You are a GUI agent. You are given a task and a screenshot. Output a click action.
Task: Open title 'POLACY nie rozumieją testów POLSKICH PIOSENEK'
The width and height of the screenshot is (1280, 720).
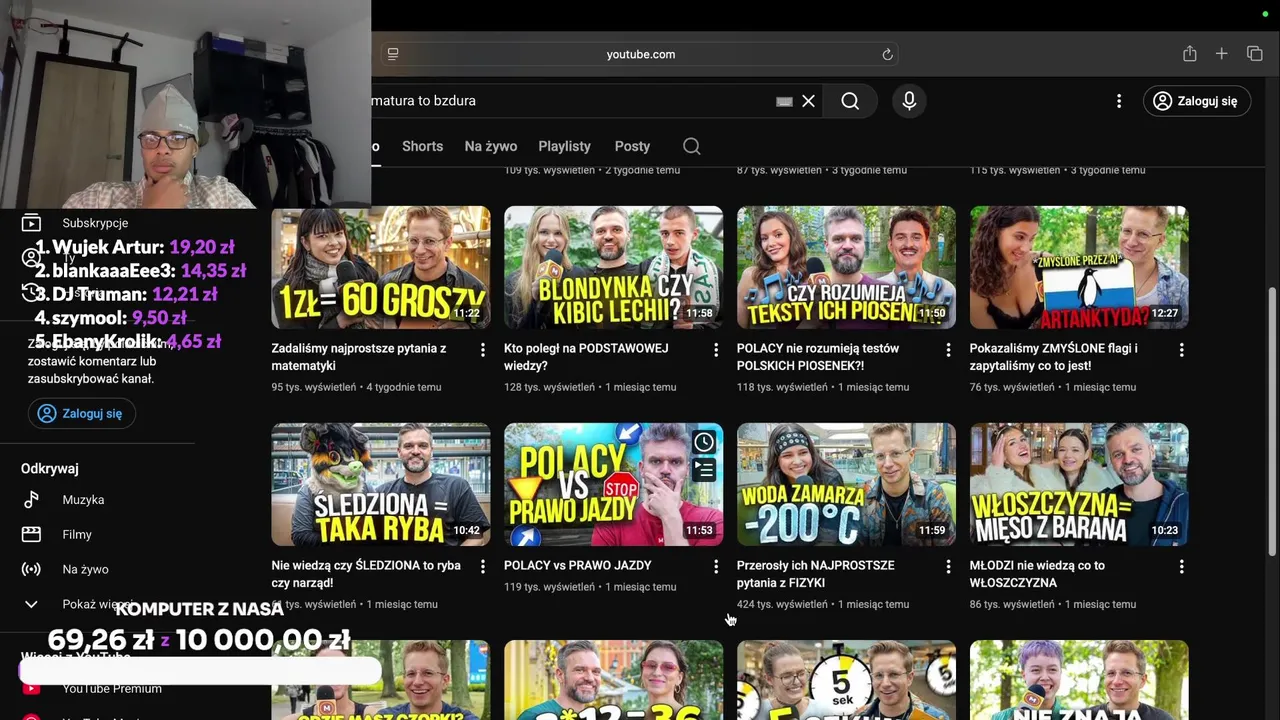click(x=818, y=357)
